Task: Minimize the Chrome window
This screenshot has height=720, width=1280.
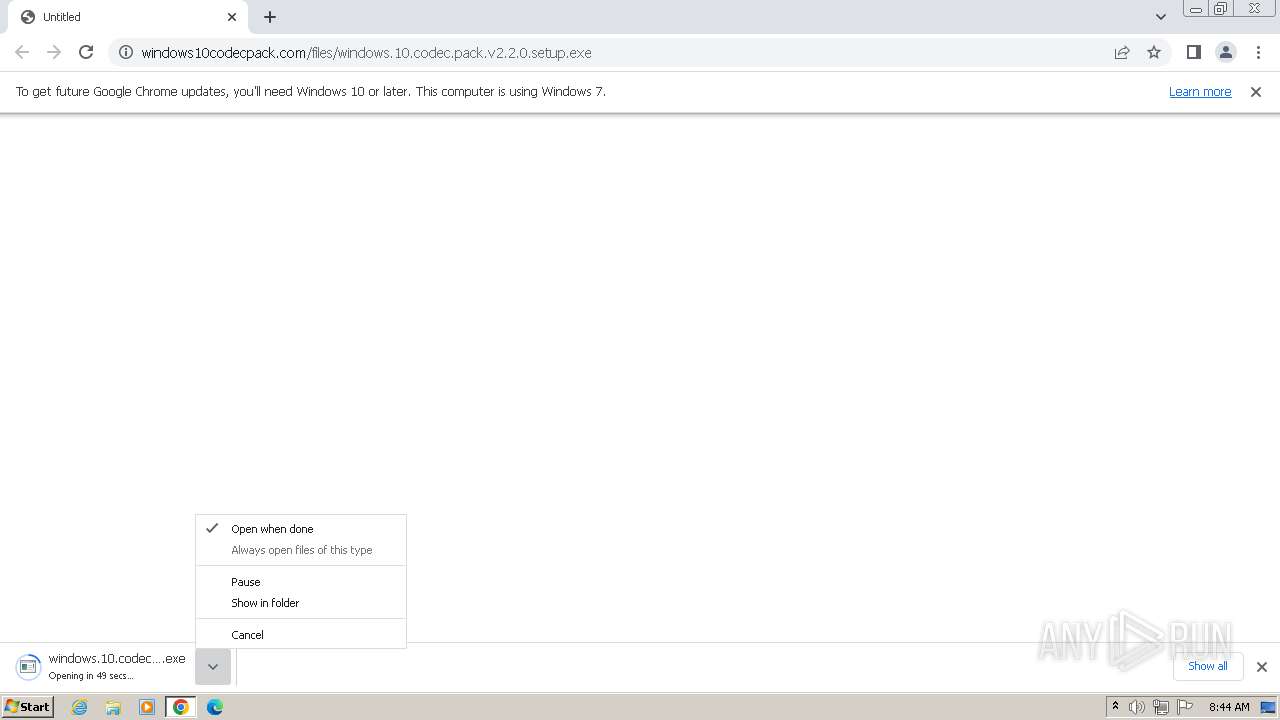Action: point(1196,9)
